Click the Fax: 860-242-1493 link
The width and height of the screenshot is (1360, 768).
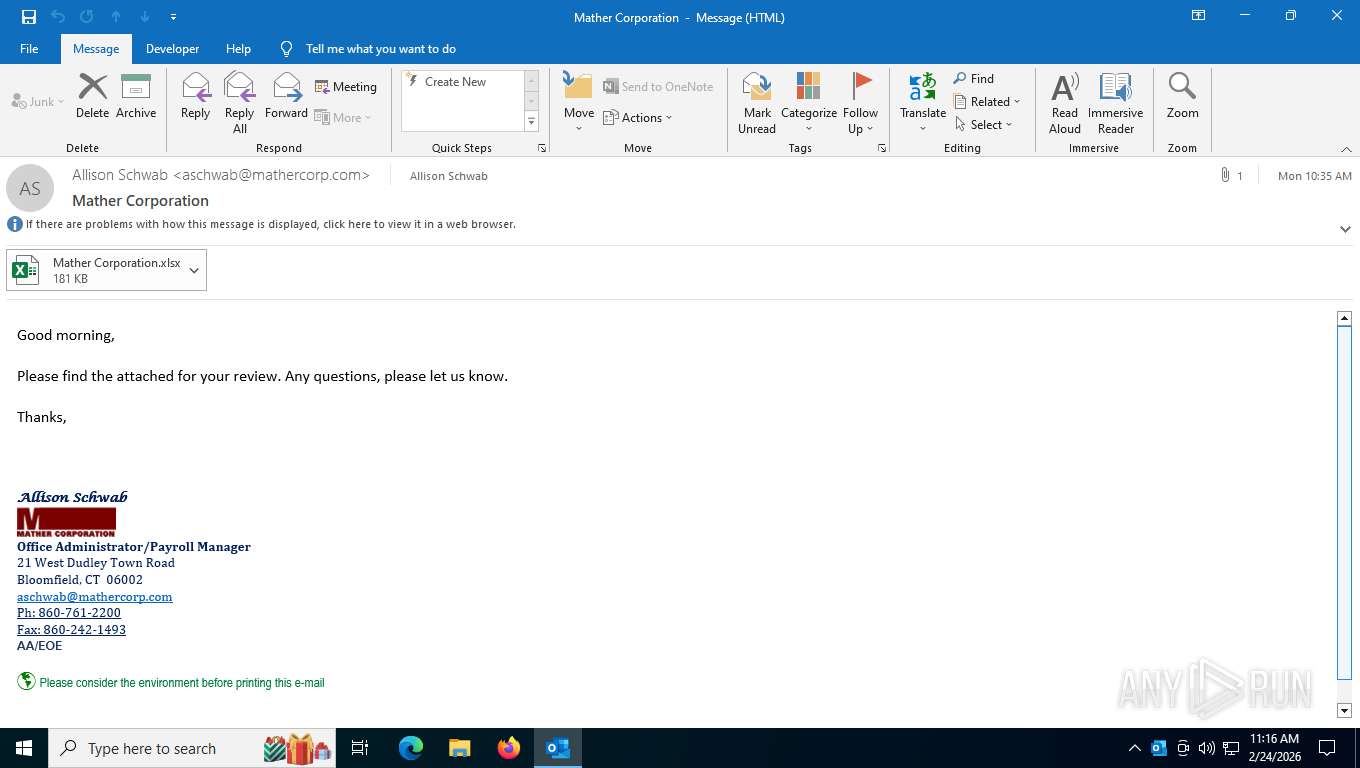[x=71, y=630]
